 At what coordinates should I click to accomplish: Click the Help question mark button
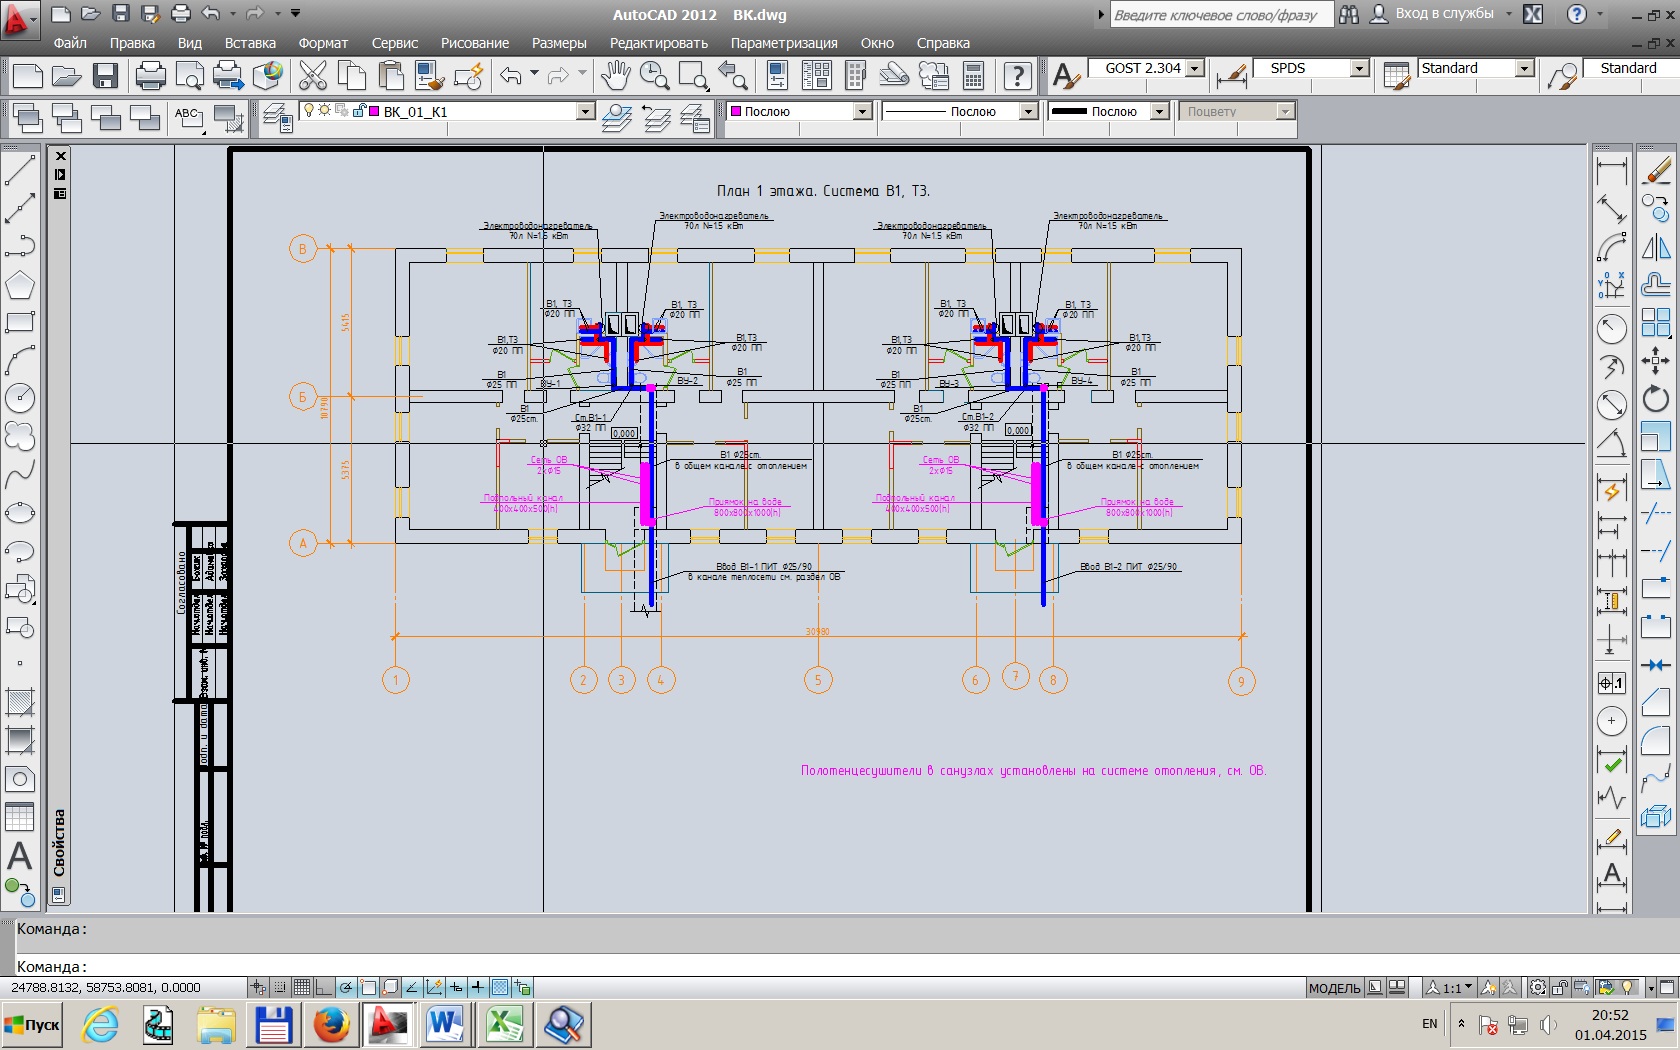point(1017,75)
